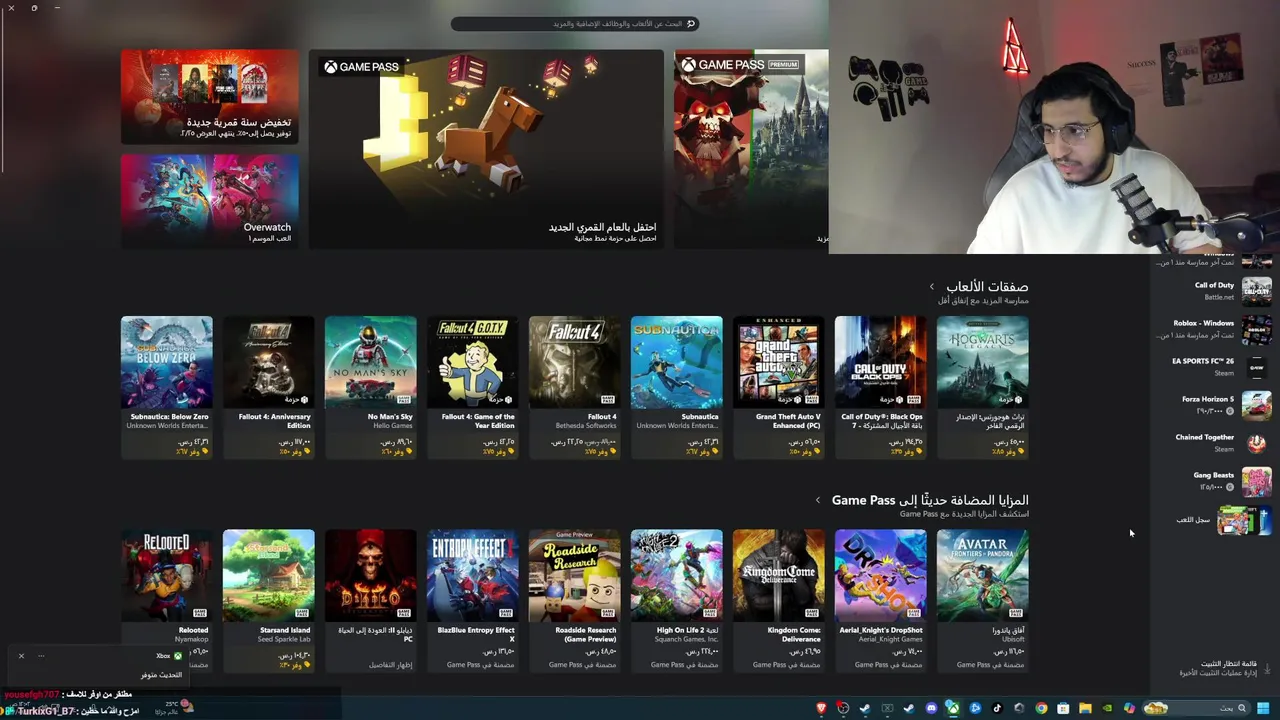
Task: Open Fallout 4: Game of the Year Edition
Action: [x=473, y=387]
